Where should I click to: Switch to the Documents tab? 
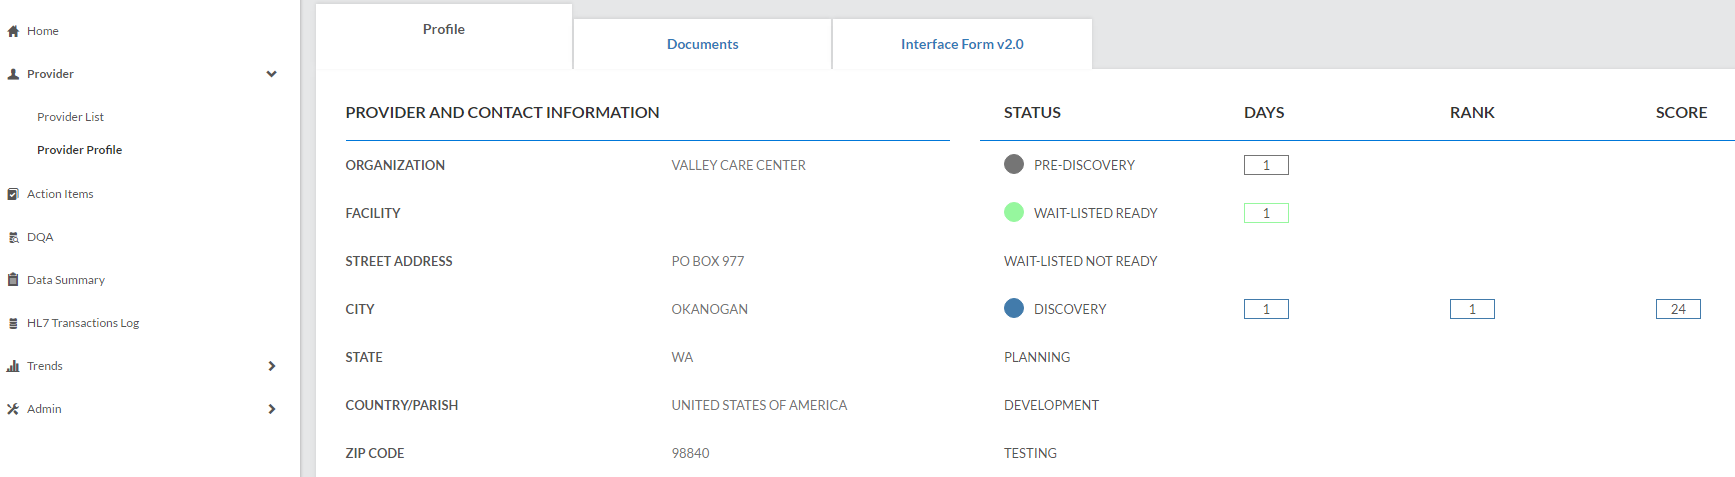point(702,44)
